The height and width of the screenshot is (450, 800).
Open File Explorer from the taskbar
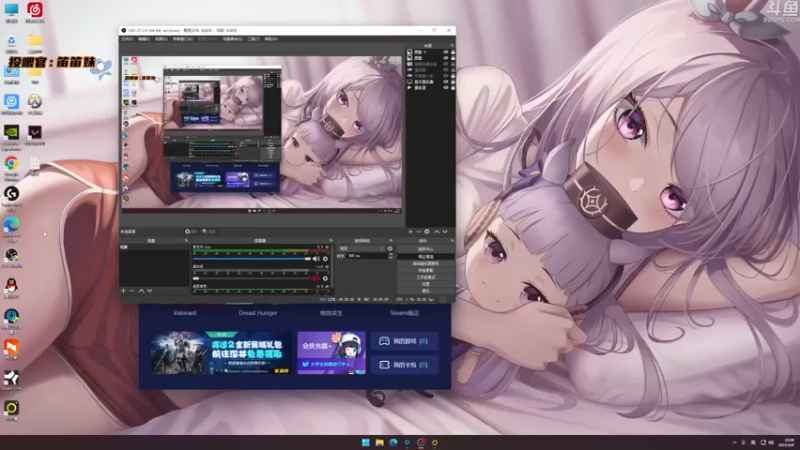point(379,442)
